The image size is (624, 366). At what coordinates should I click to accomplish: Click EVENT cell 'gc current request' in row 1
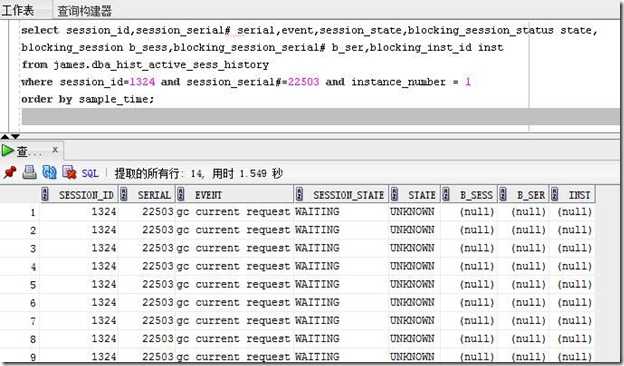[234, 212]
